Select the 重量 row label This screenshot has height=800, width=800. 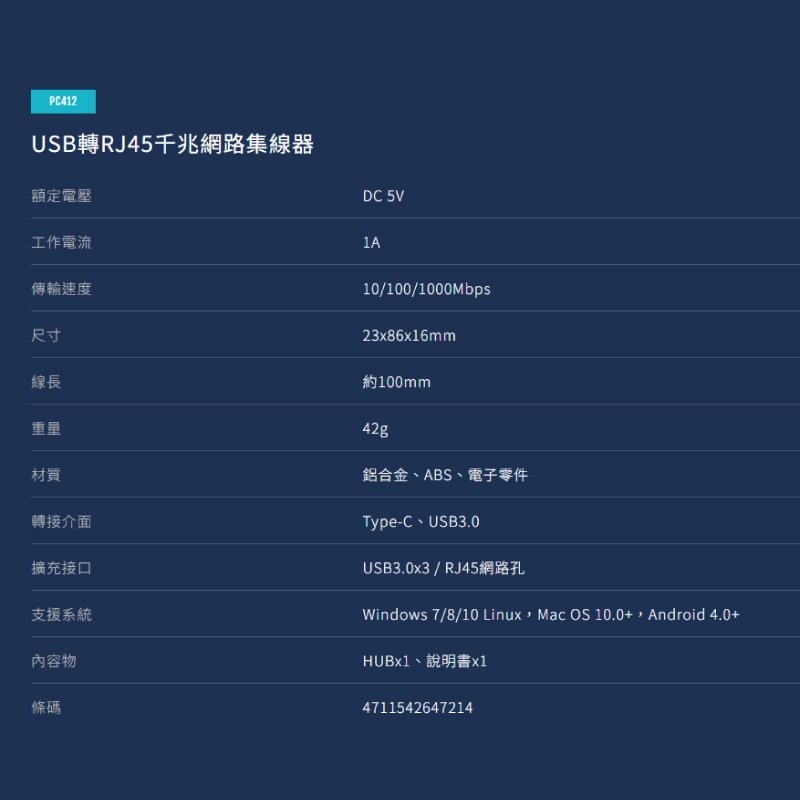pyautogui.click(x=46, y=429)
